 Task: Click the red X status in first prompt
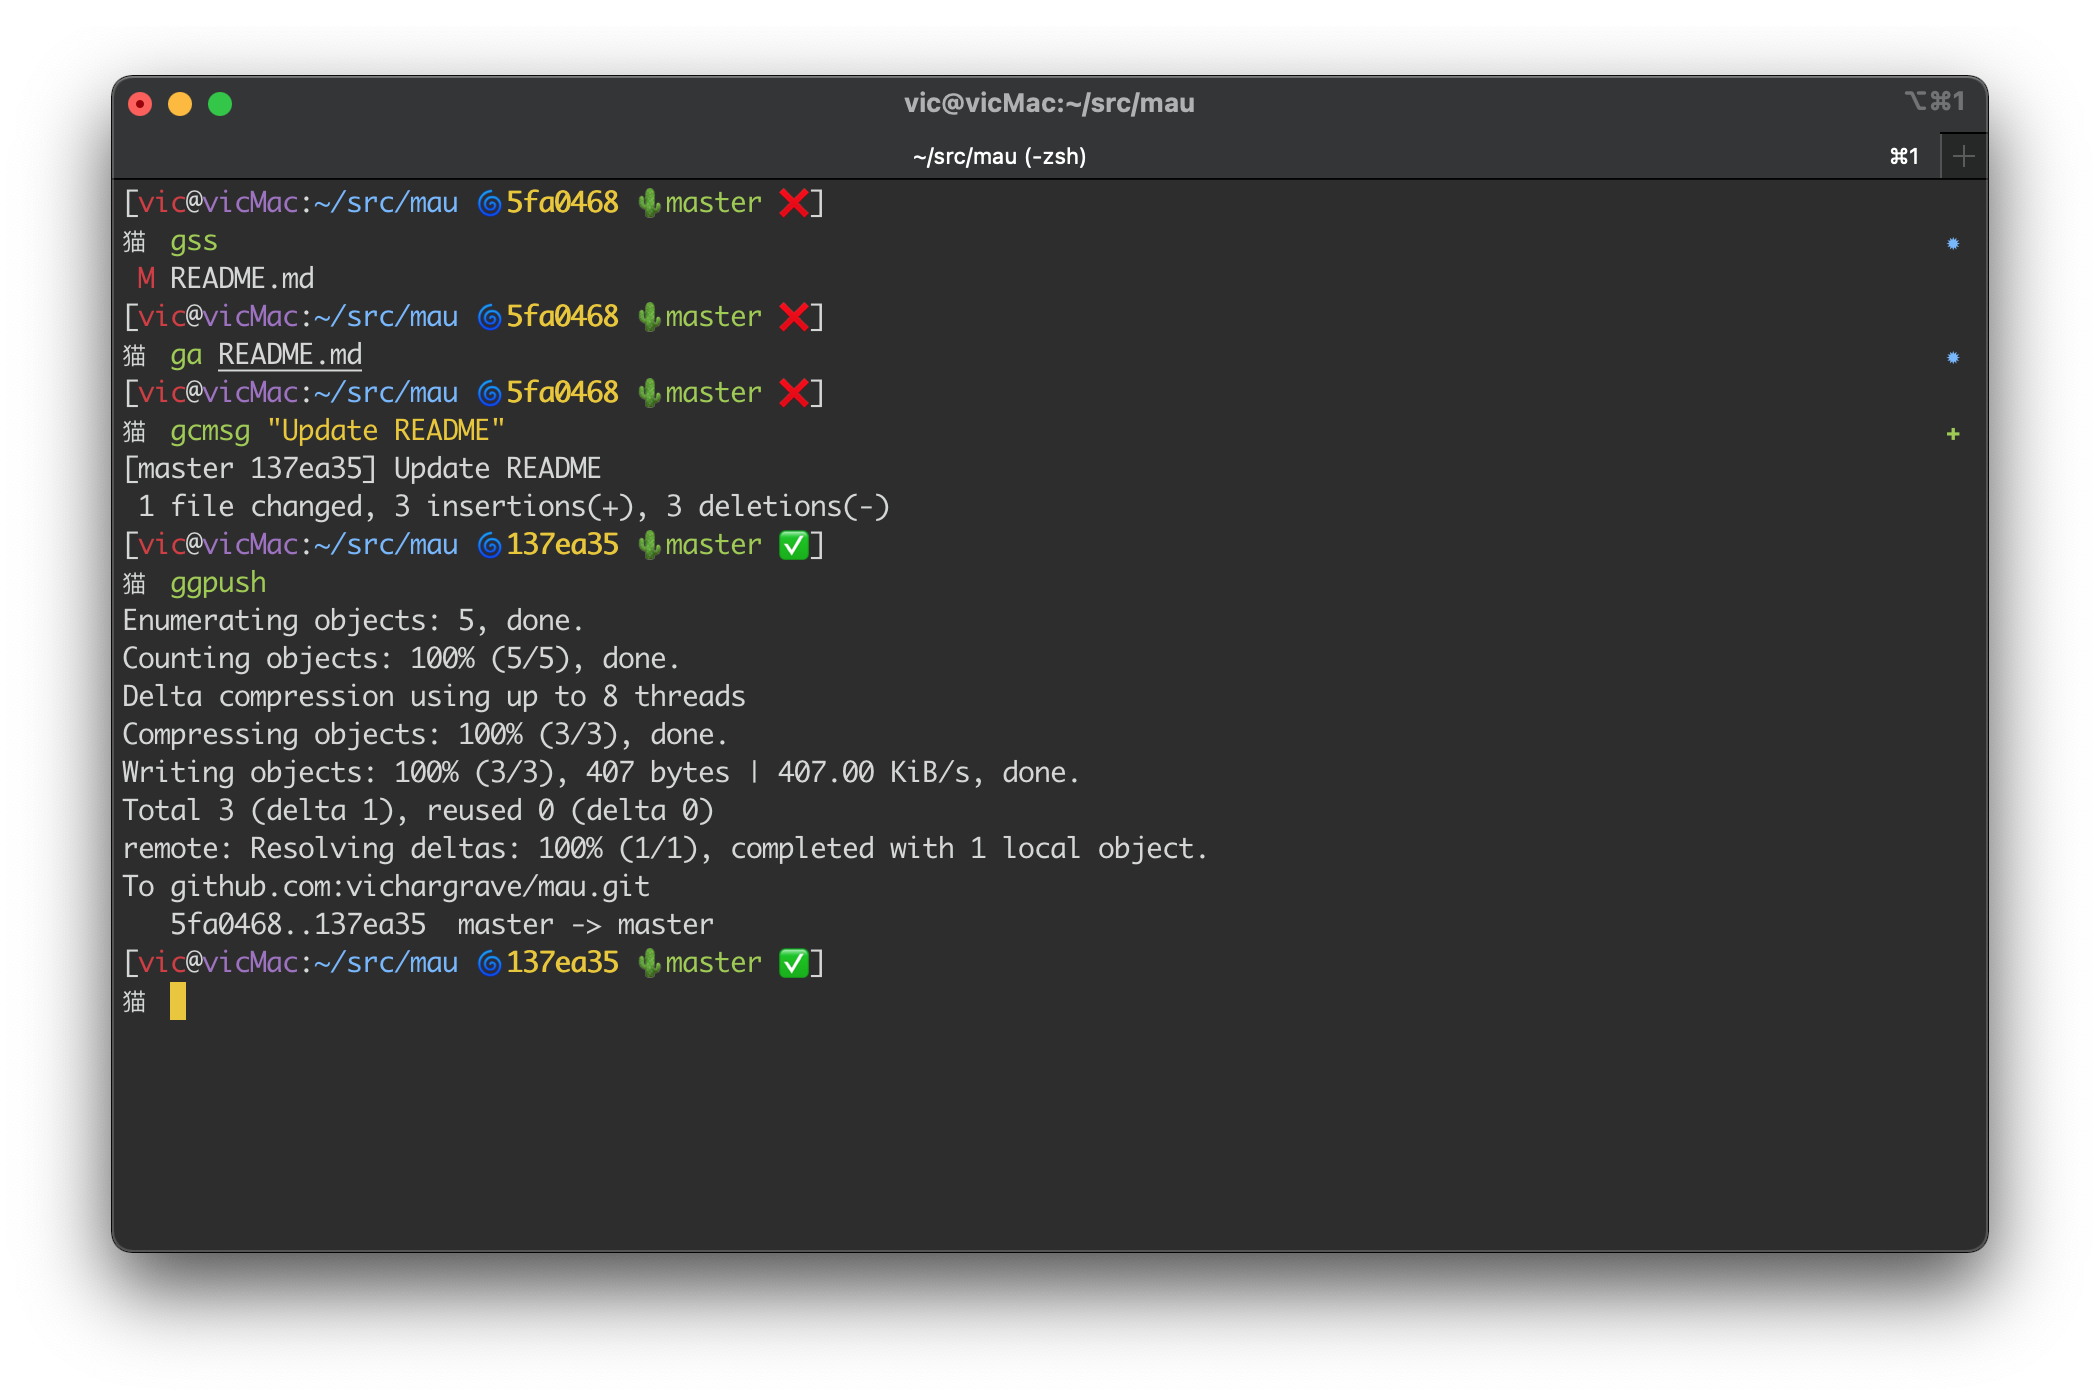click(x=794, y=203)
